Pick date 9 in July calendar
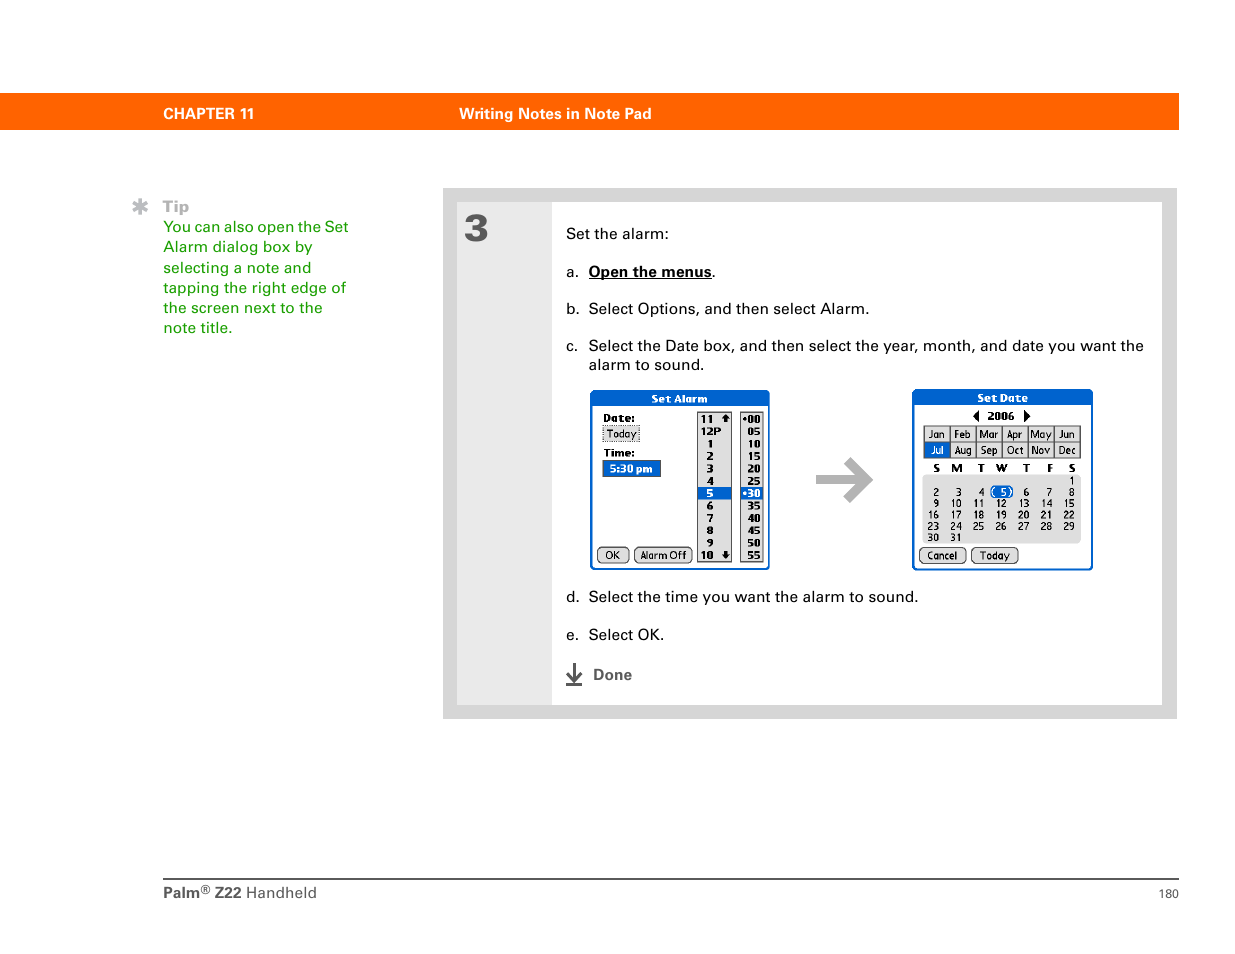This screenshot has height=954, width=1235. coord(936,504)
